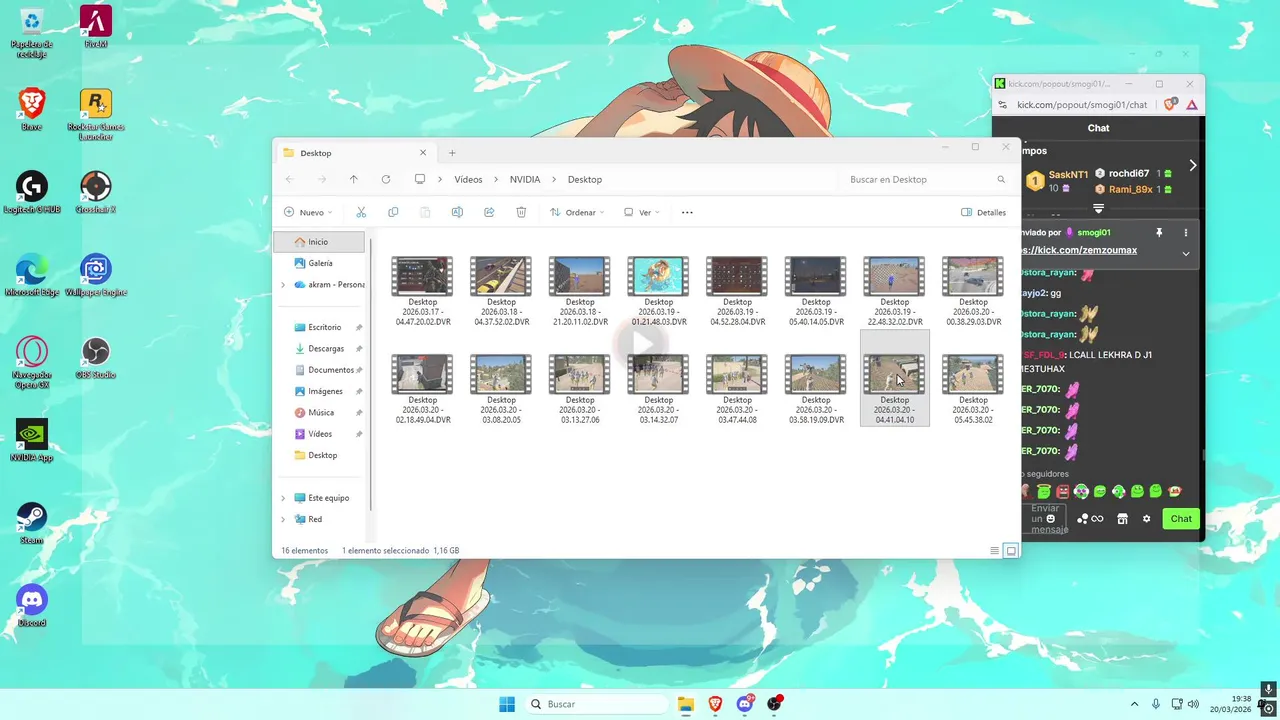The height and width of the screenshot is (720, 1280).
Task: Click SaskNT1 in the chat leaderboard
Action: 1068,175
